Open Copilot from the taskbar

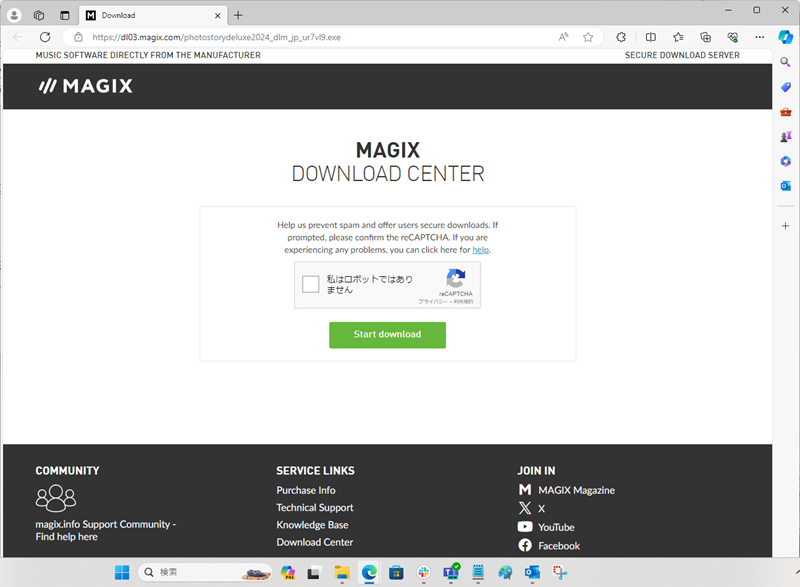[288, 572]
